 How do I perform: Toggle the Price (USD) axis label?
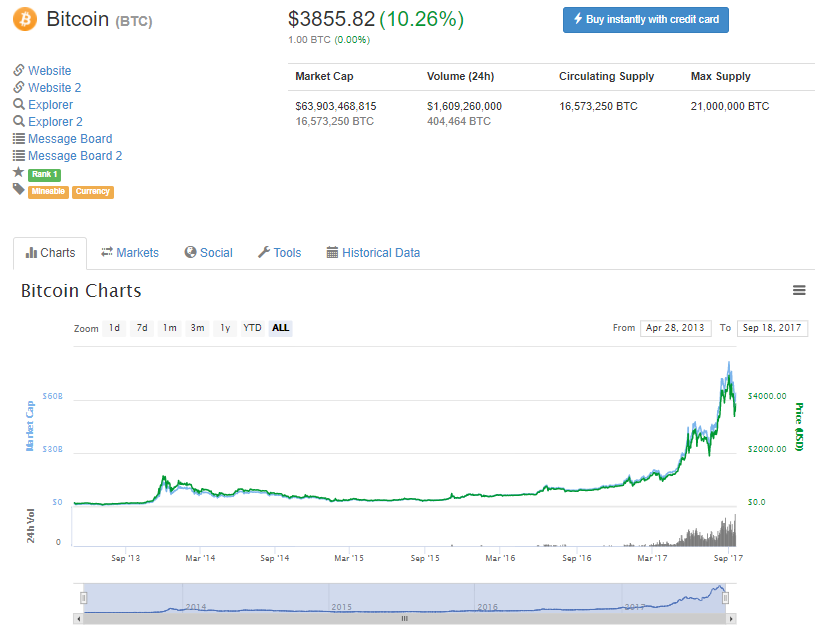[798, 427]
